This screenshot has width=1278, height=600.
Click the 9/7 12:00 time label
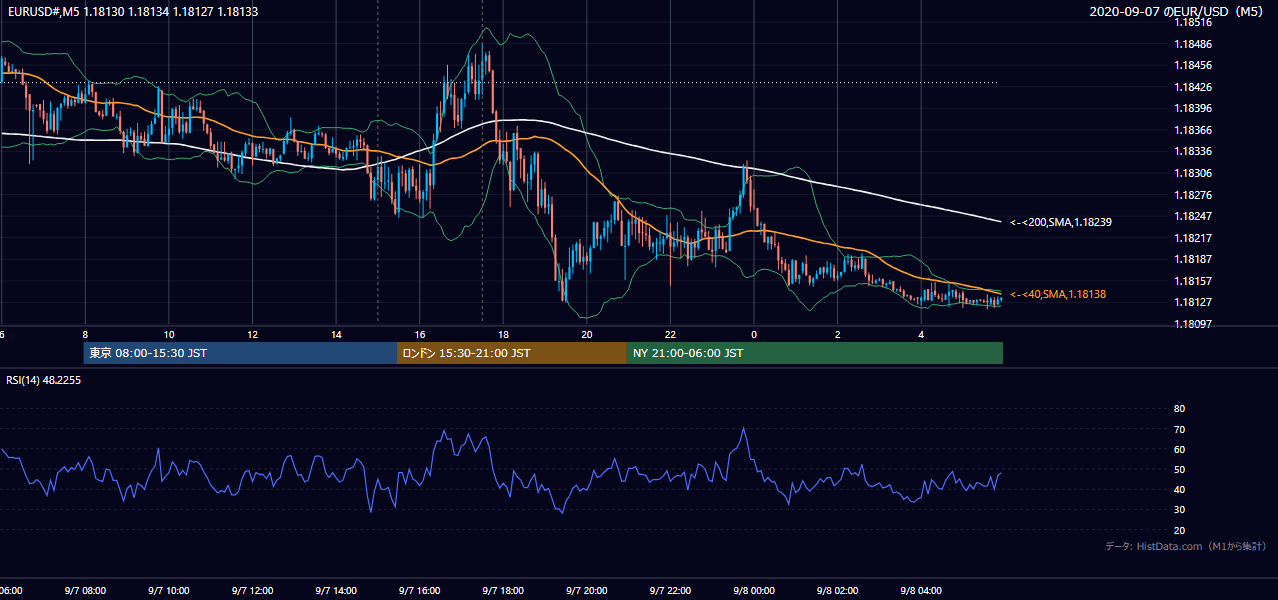tap(252, 591)
